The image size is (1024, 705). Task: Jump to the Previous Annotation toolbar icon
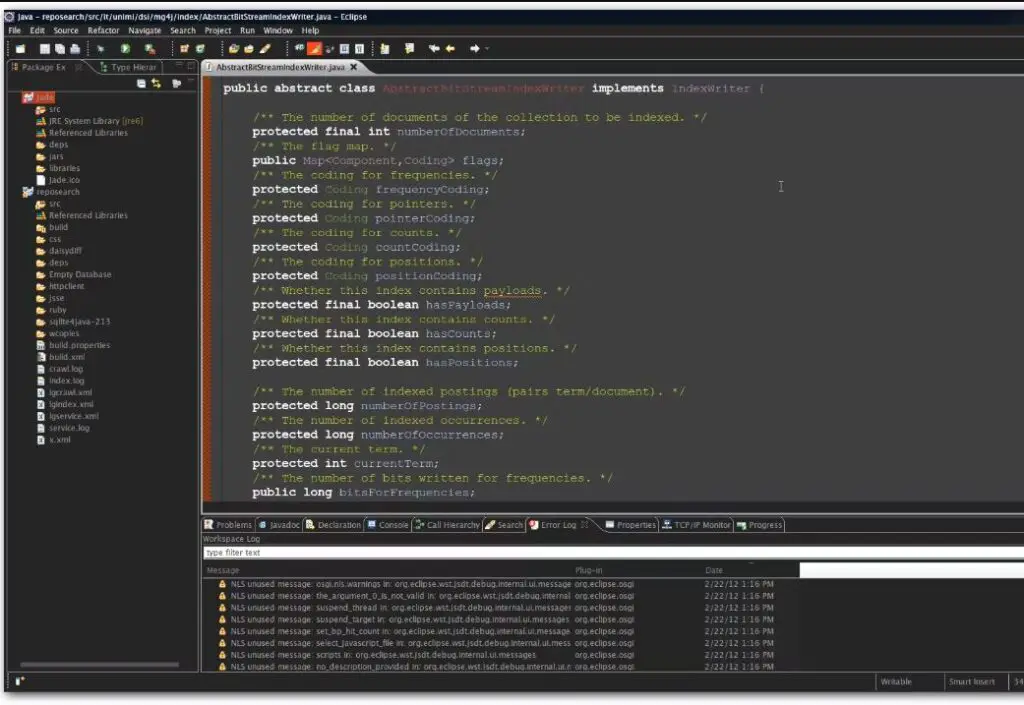pyautogui.click(x=409, y=49)
